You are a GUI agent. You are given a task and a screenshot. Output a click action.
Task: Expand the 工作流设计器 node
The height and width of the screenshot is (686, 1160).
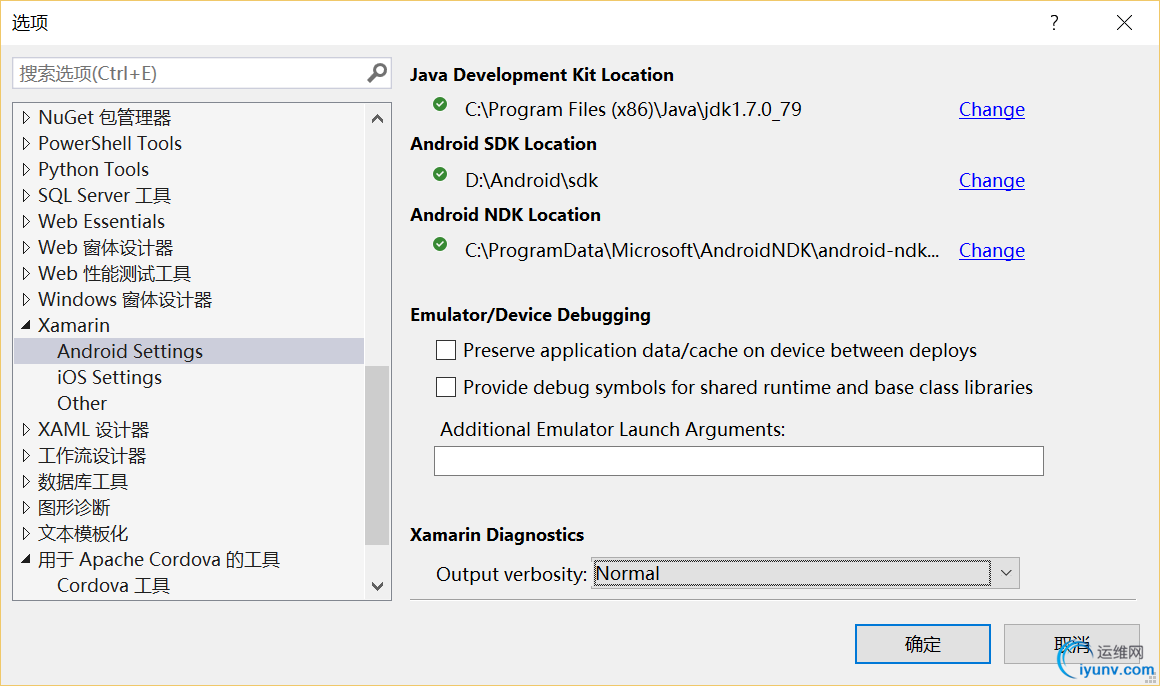click(26, 456)
